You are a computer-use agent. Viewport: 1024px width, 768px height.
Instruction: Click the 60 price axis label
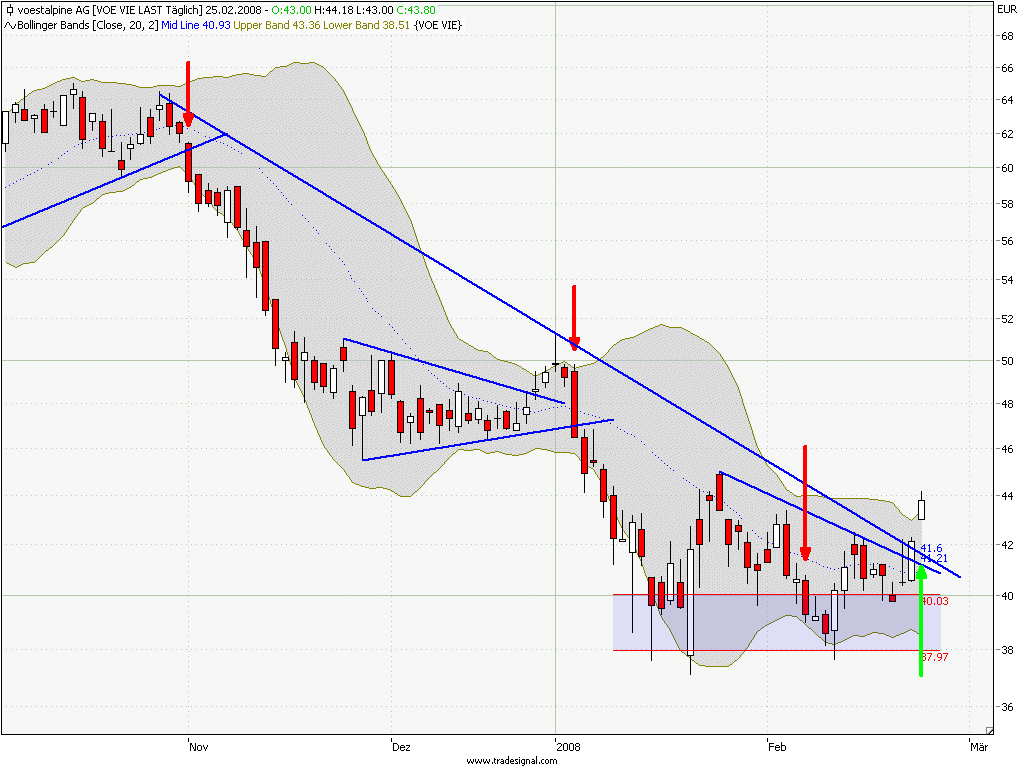(1007, 168)
